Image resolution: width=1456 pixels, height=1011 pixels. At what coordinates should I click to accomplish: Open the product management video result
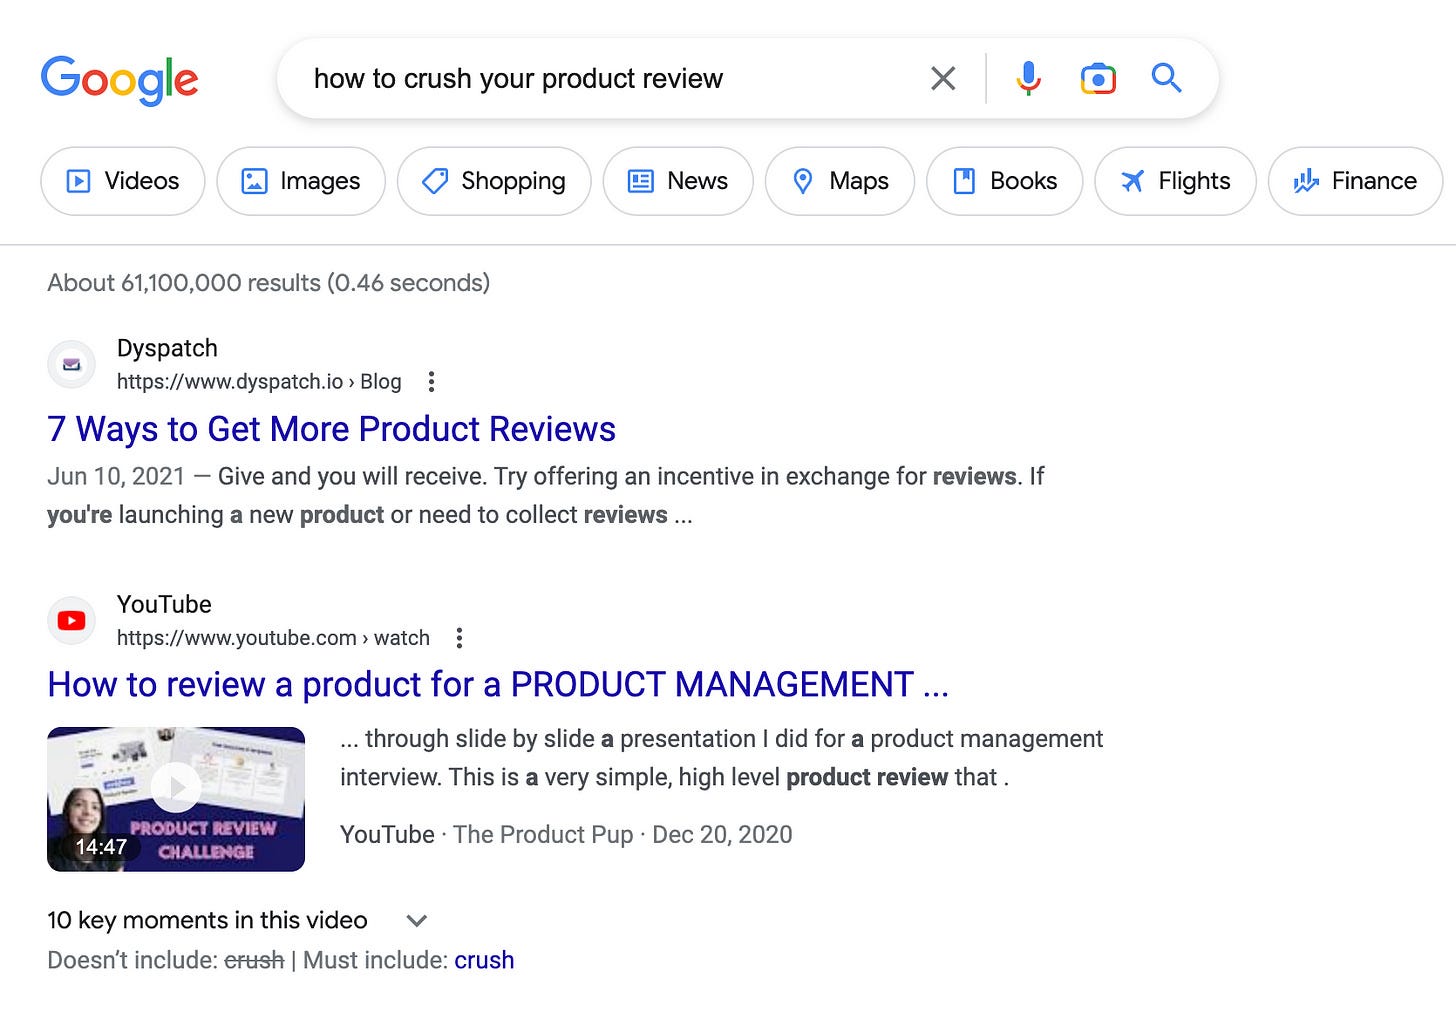[x=498, y=685]
